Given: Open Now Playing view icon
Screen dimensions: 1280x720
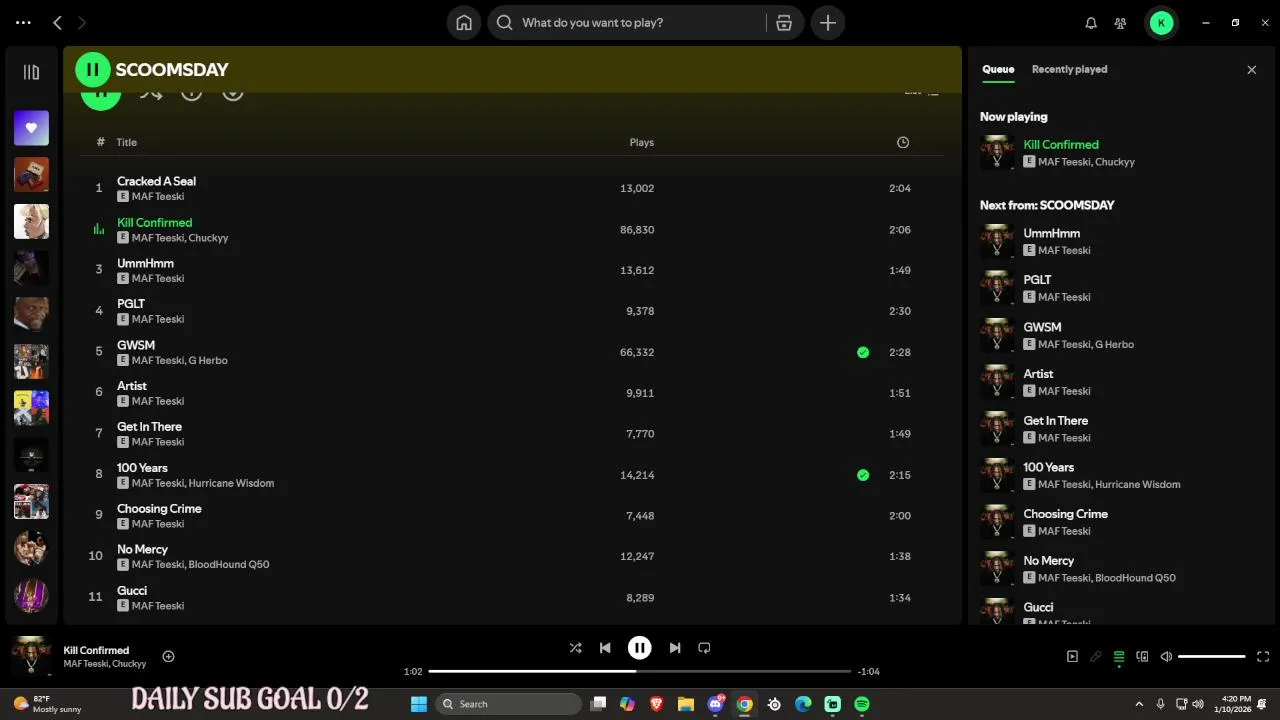Looking at the screenshot, I should pyautogui.click(x=1072, y=657).
